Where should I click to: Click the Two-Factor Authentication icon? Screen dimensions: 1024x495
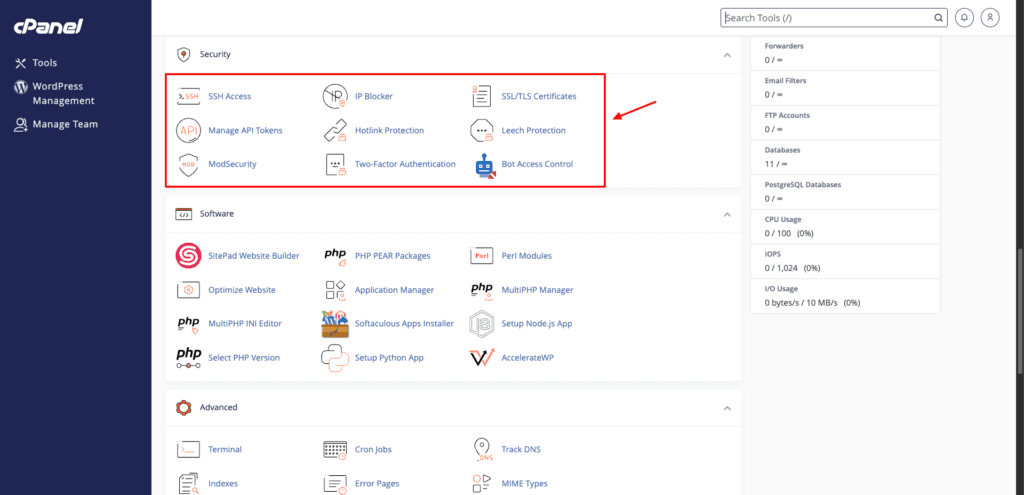pos(335,164)
